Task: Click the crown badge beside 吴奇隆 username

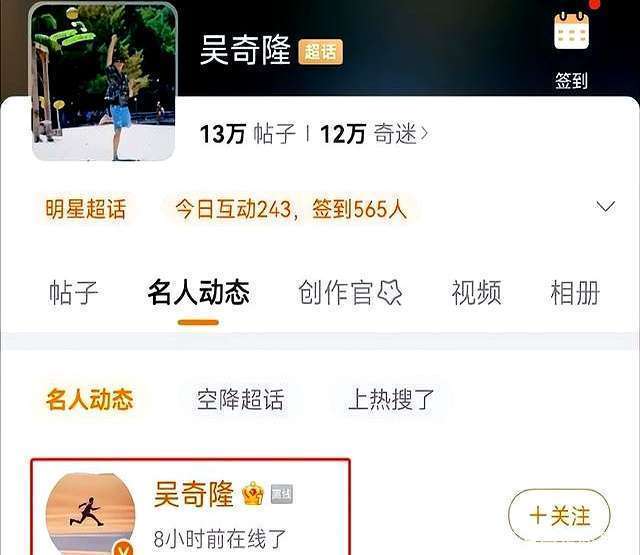Action: tap(253, 493)
